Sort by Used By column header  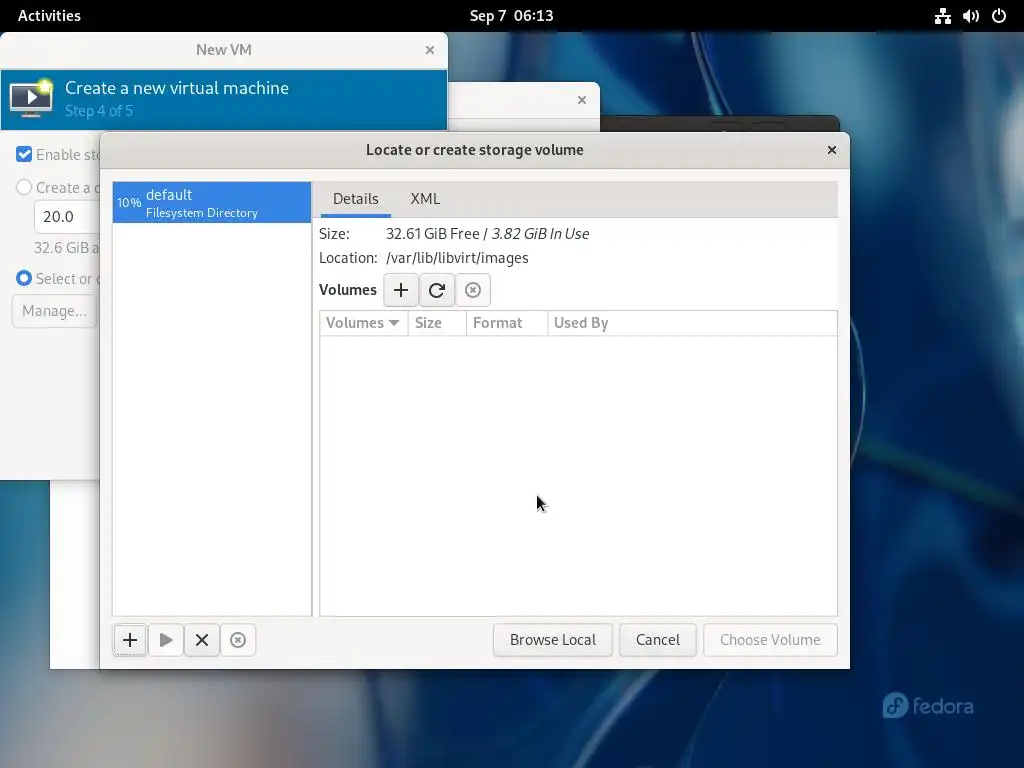click(692, 323)
